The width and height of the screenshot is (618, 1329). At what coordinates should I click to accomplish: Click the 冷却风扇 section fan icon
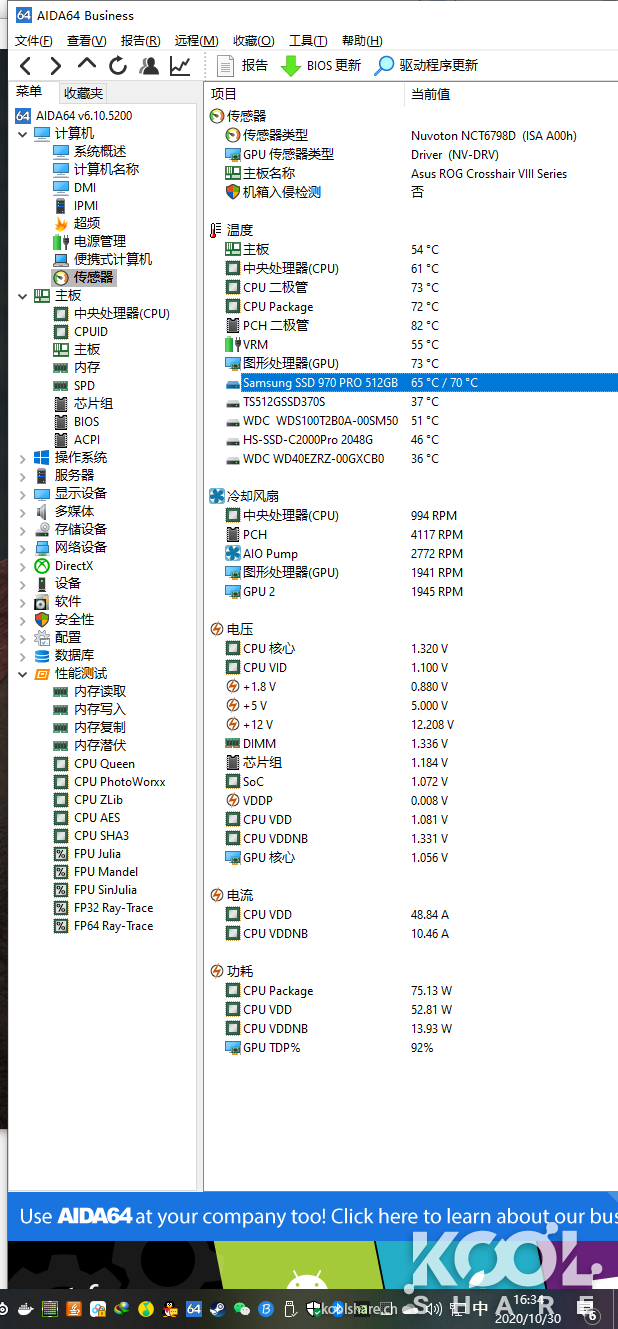click(217, 496)
